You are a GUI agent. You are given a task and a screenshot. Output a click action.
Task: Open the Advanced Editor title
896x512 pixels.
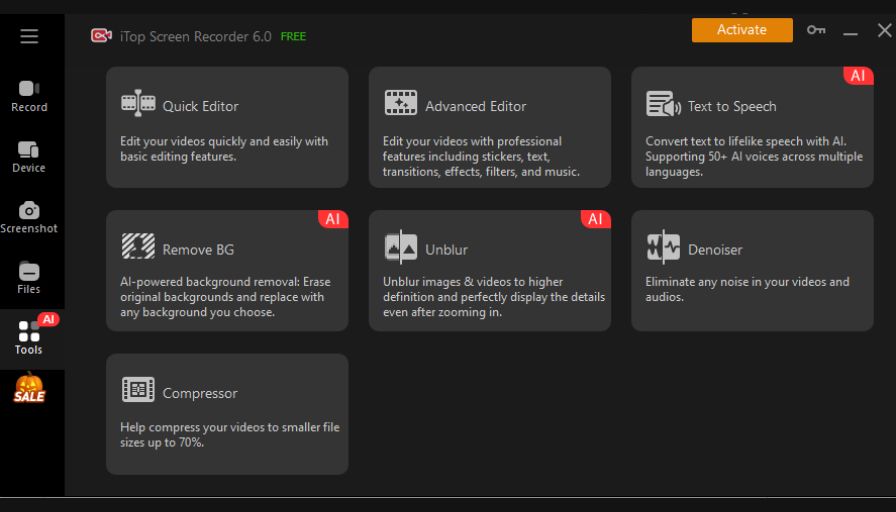pyautogui.click(x=475, y=106)
